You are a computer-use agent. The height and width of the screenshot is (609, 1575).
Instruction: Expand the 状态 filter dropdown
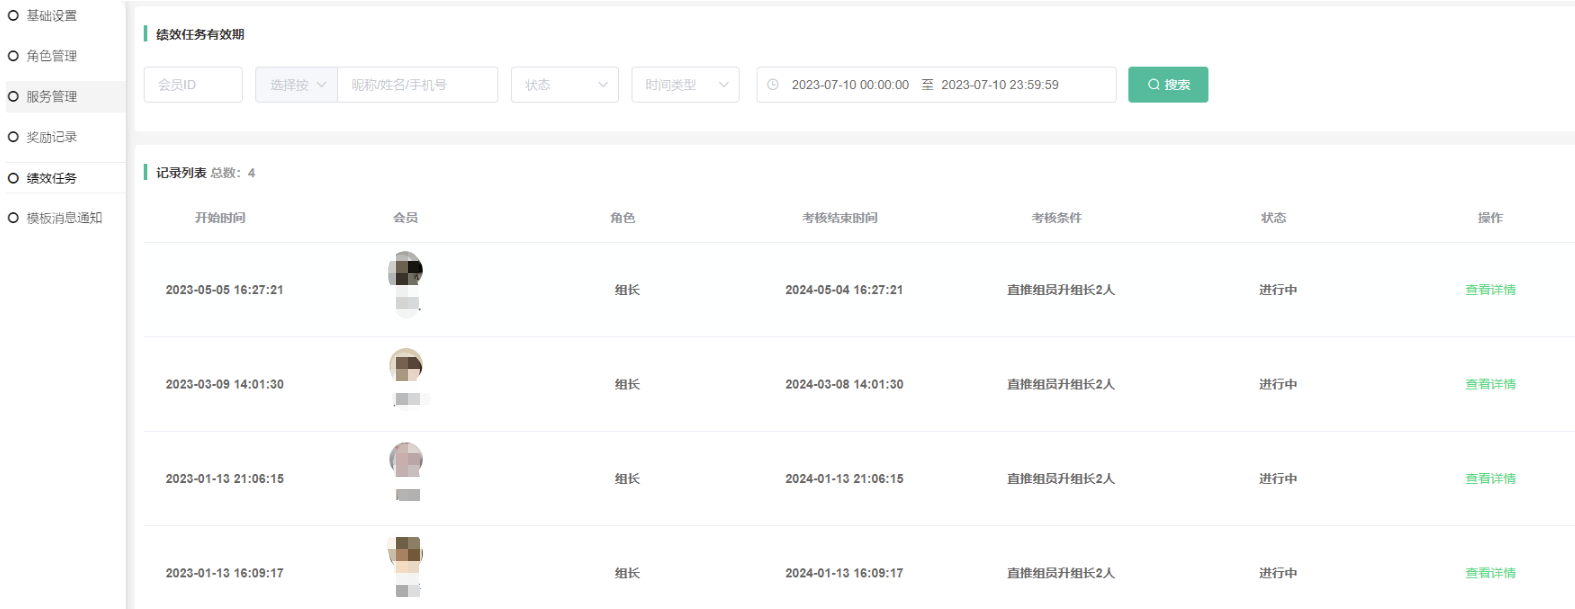564,85
